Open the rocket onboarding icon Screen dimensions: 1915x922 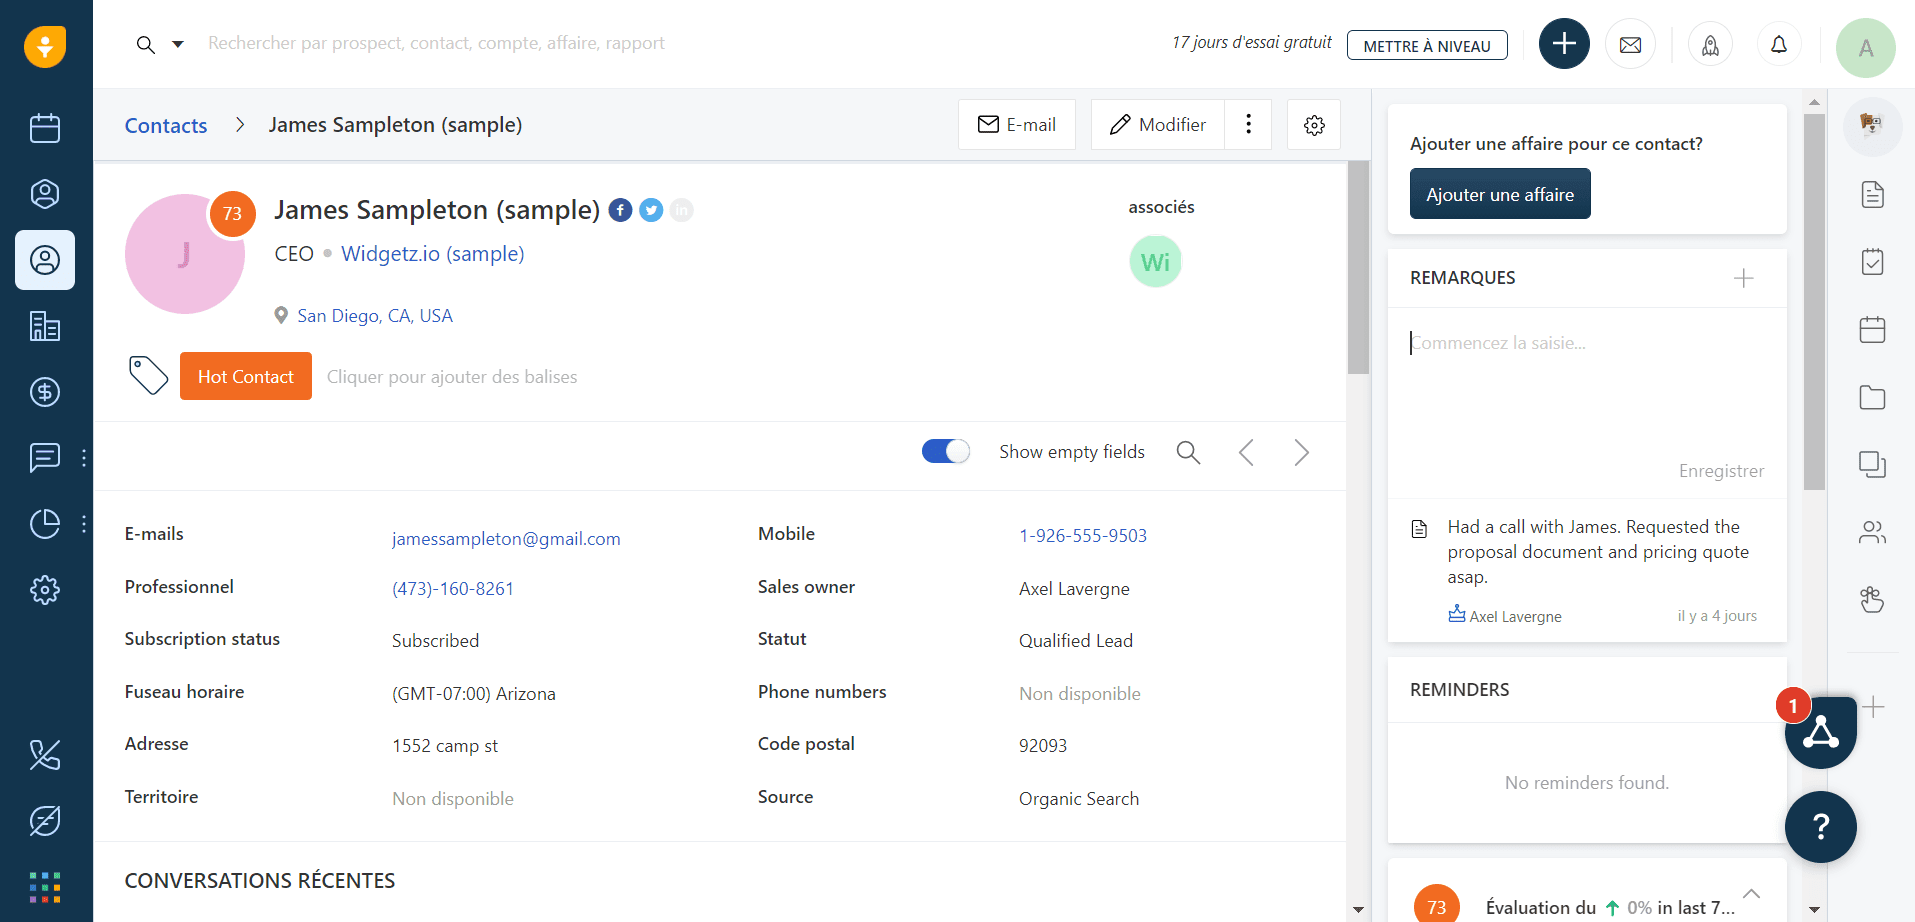pos(1711,45)
